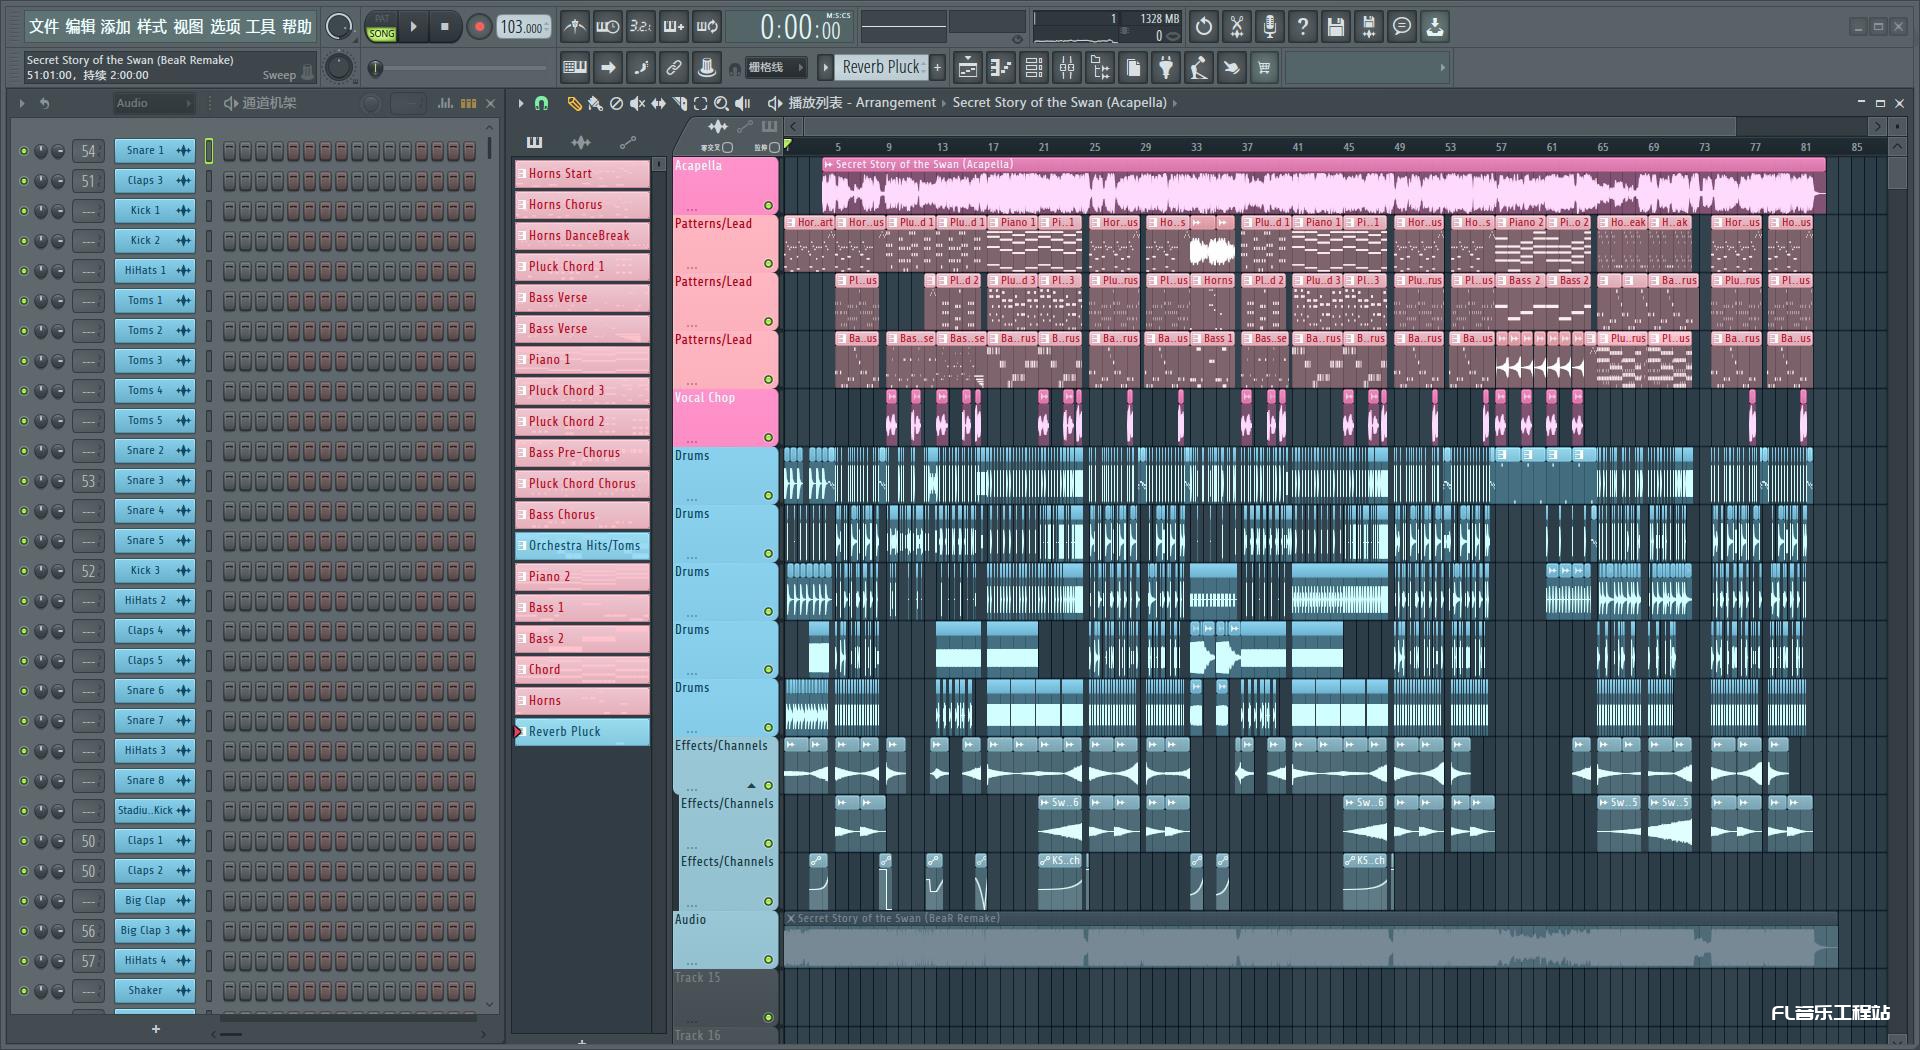1920x1050 pixels.
Task: Open the playlist options menu arrow
Action: 521,103
